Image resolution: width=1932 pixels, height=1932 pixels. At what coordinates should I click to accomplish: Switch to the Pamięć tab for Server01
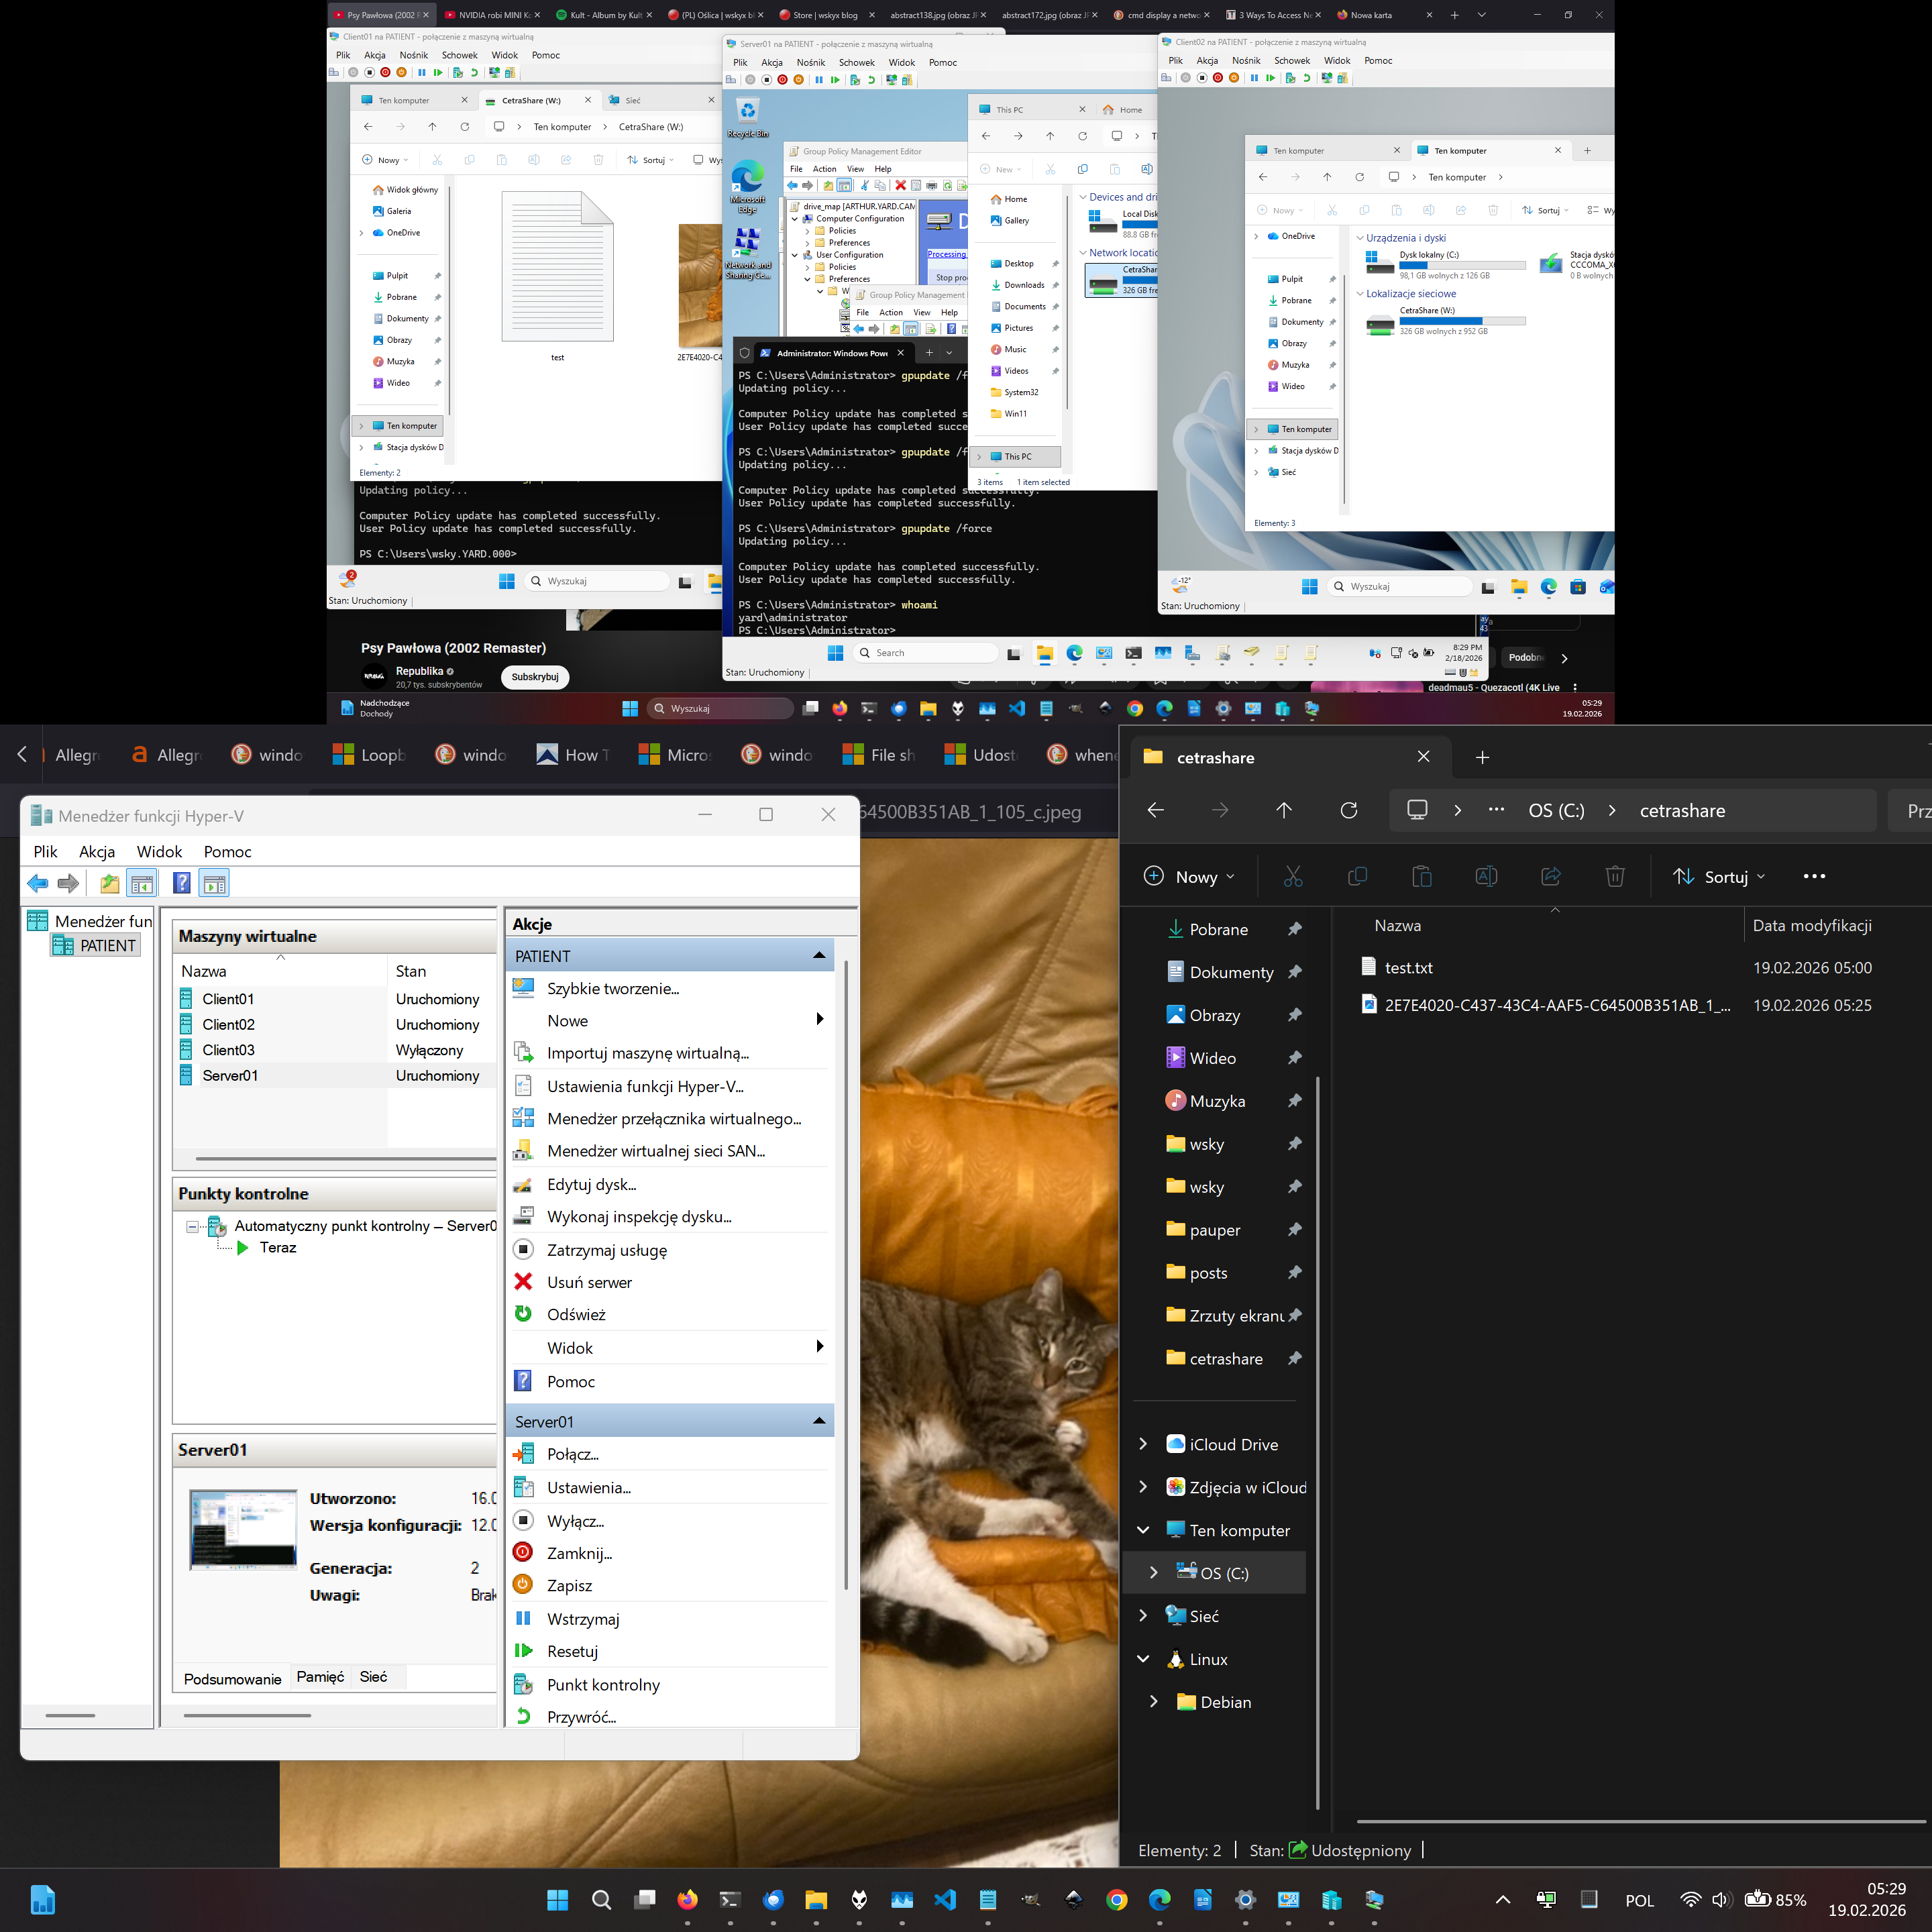pyautogui.click(x=320, y=1677)
